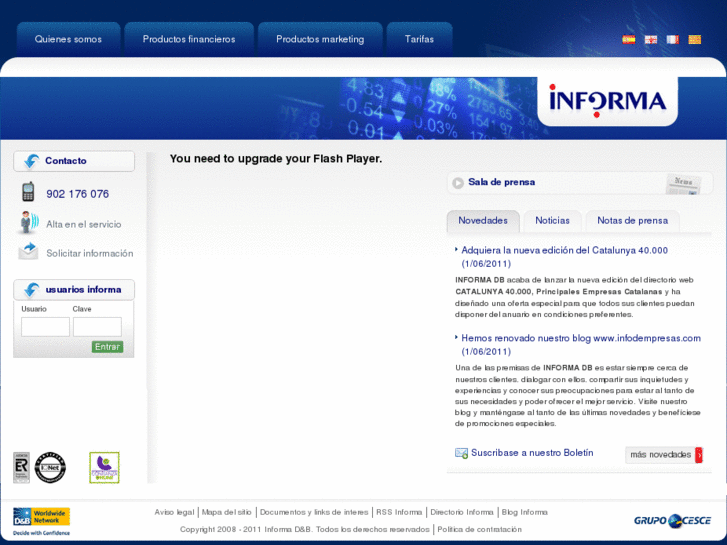Click the AENOR ER certification badge

(21, 468)
